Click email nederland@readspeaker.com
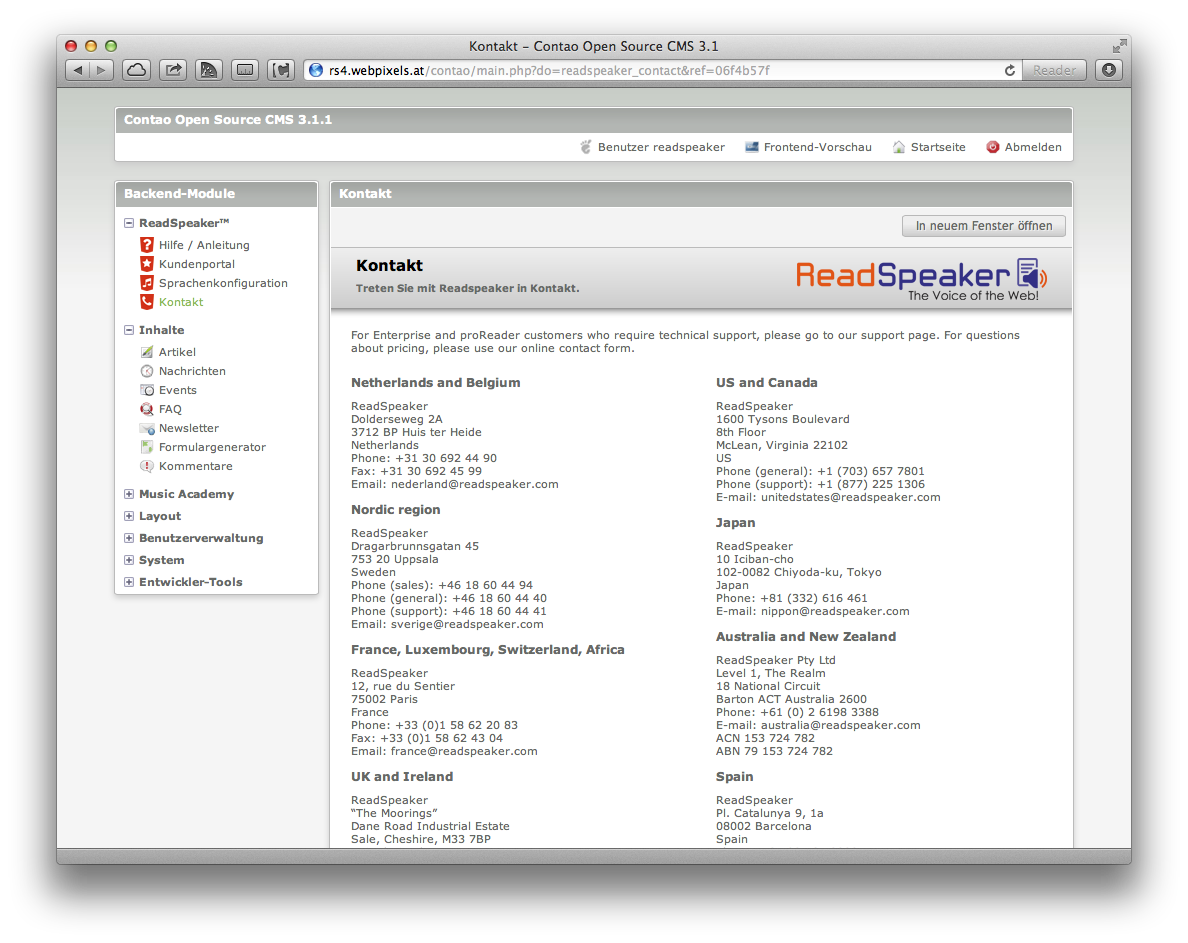 coord(474,484)
